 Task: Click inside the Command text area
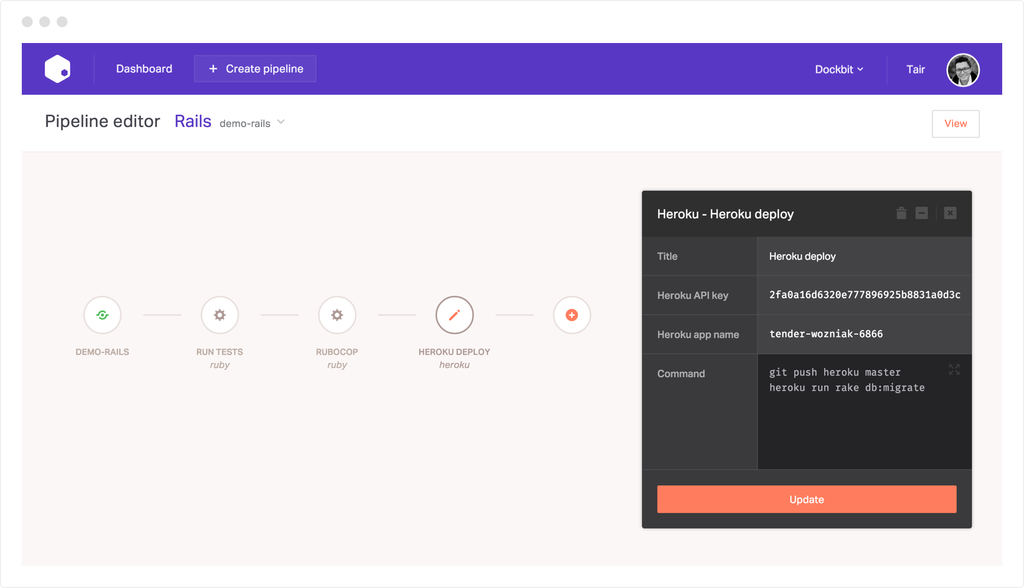point(864,412)
